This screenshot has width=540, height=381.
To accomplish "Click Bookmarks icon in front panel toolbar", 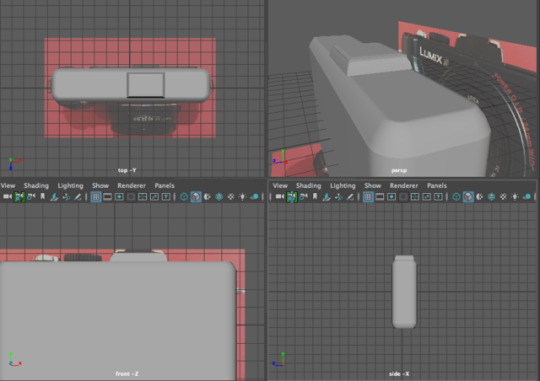I will [42, 196].
